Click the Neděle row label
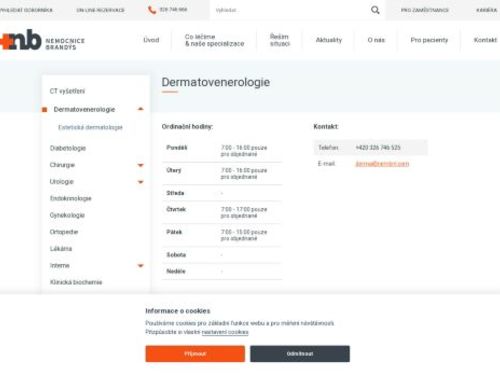The image size is (500, 375). pyautogui.click(x=176, y=271)
